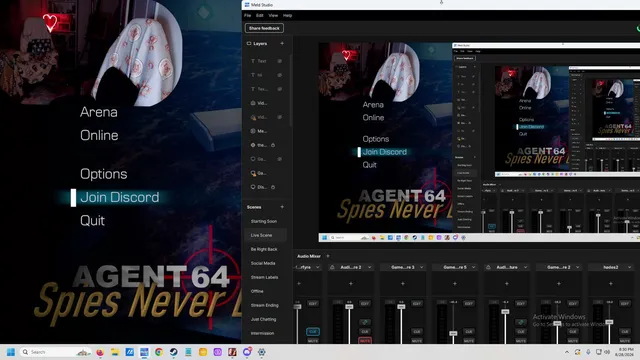The width and height of the screenshot is (640, 360).
Task: Click the 'the...' layer gear icon
Action: point(253,145)
